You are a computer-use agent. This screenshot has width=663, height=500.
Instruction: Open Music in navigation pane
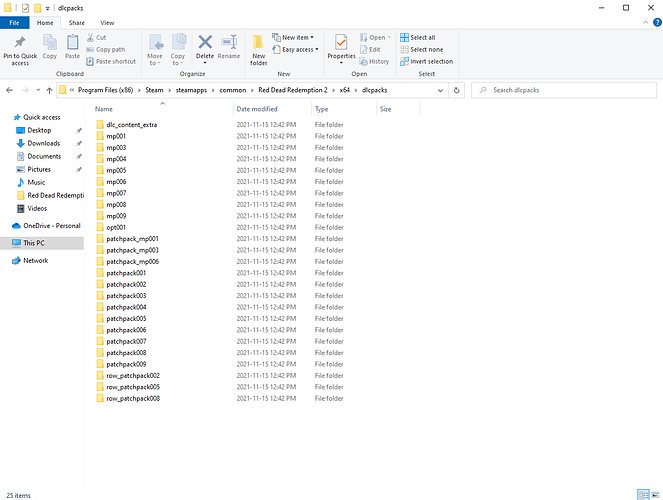tap(36, 183)
